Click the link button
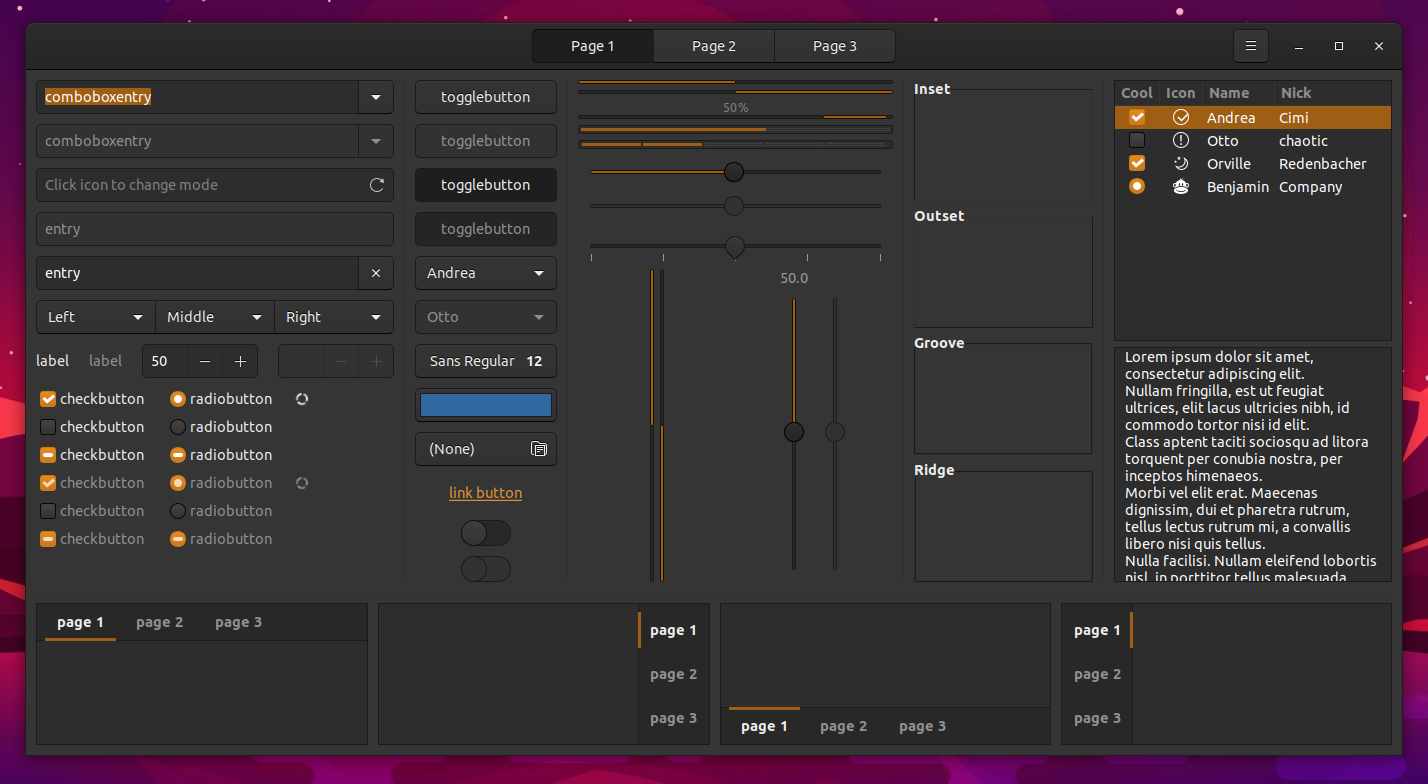The image size is (1428, 784). click(x=485, y=492)
